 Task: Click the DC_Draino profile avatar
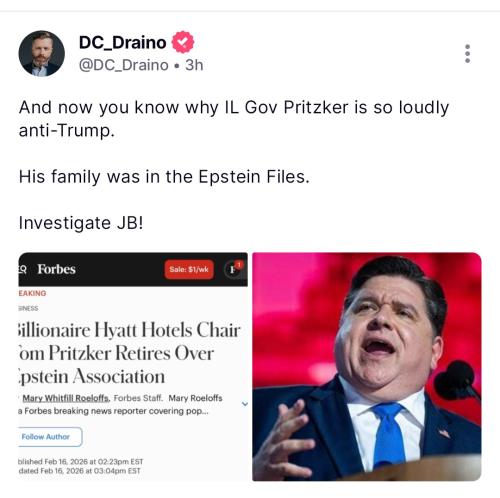pos(42,53)
